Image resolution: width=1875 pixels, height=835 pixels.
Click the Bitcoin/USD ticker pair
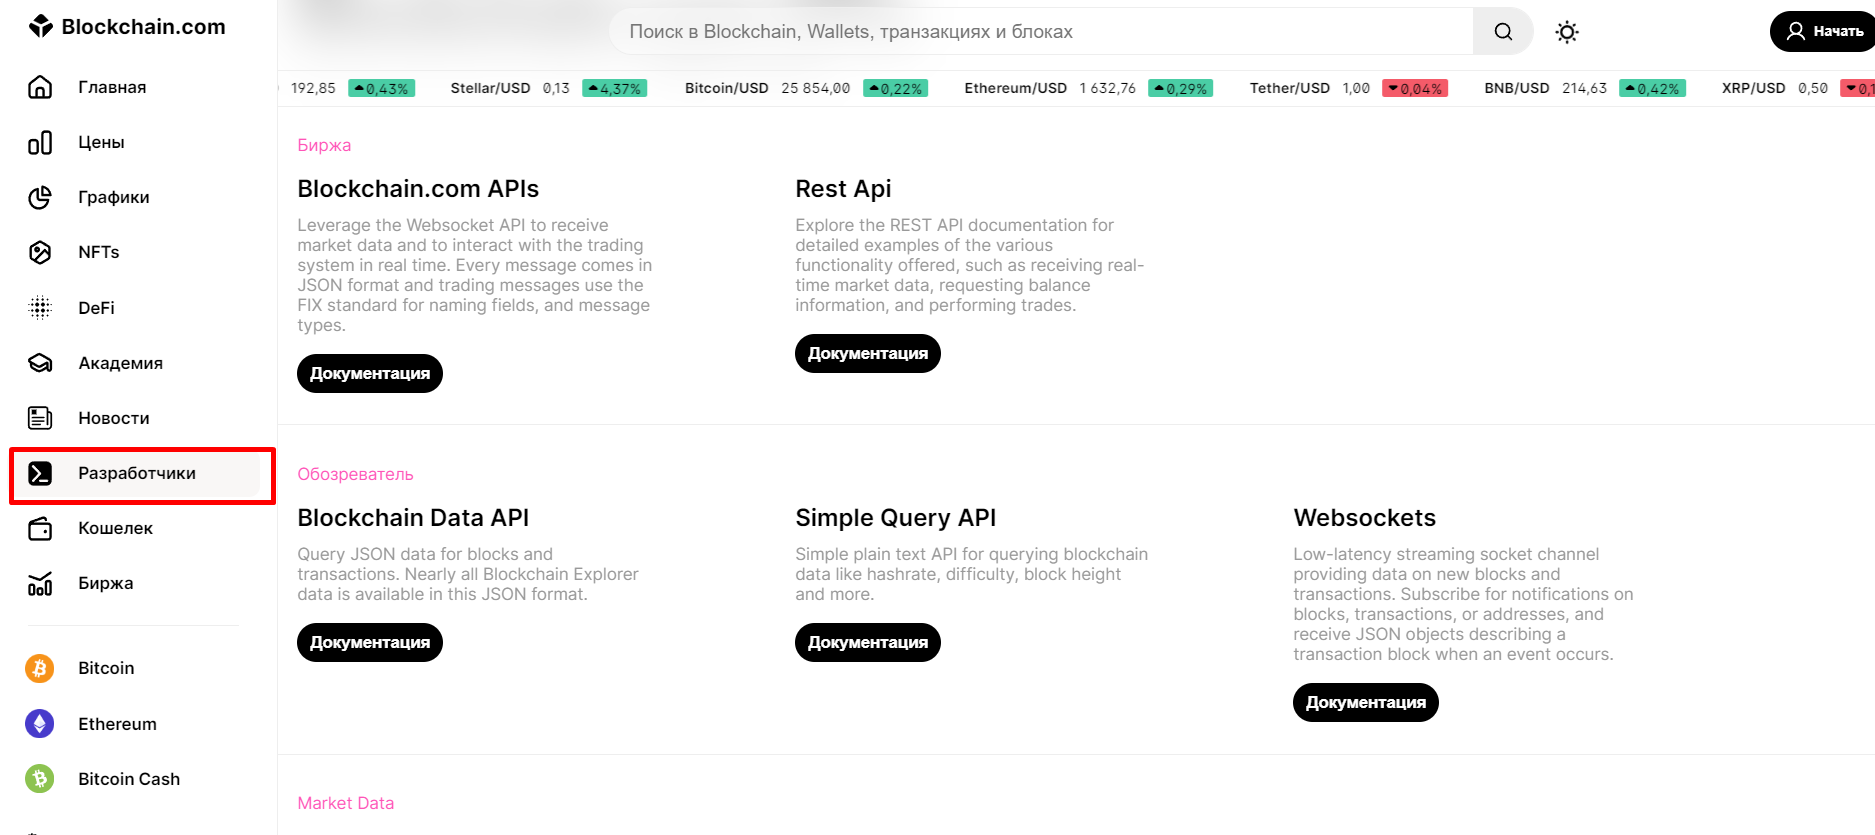[727, 88]
